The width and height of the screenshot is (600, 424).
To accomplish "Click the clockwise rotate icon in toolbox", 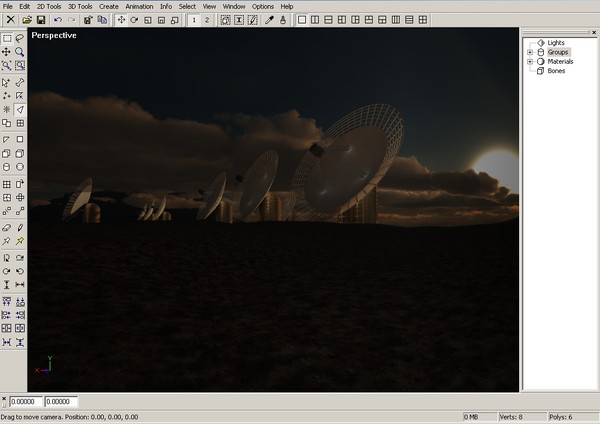I will tap(7, 271).
